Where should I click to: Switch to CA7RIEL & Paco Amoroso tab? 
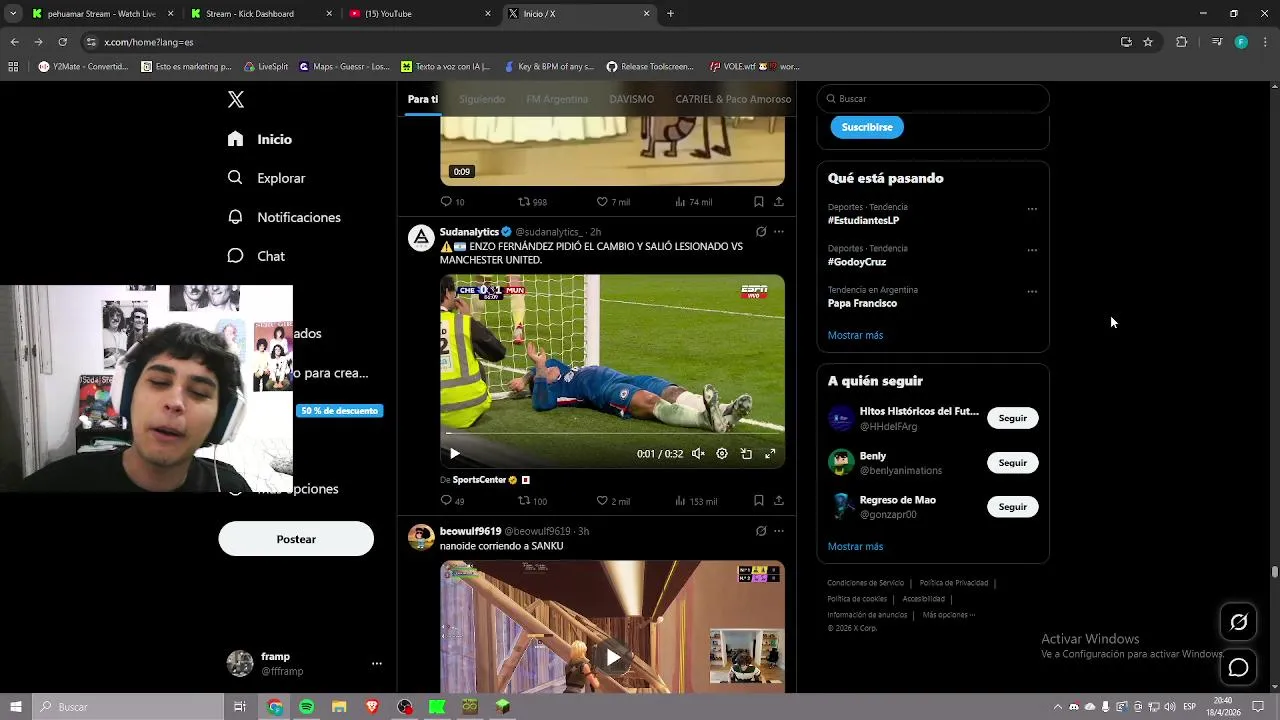pyautogui.click(x=733, y=99)
